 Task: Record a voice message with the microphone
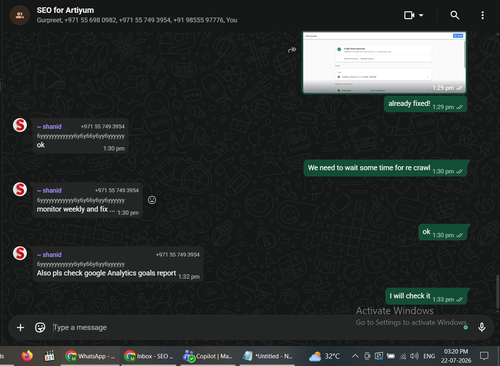pos(482,327)
